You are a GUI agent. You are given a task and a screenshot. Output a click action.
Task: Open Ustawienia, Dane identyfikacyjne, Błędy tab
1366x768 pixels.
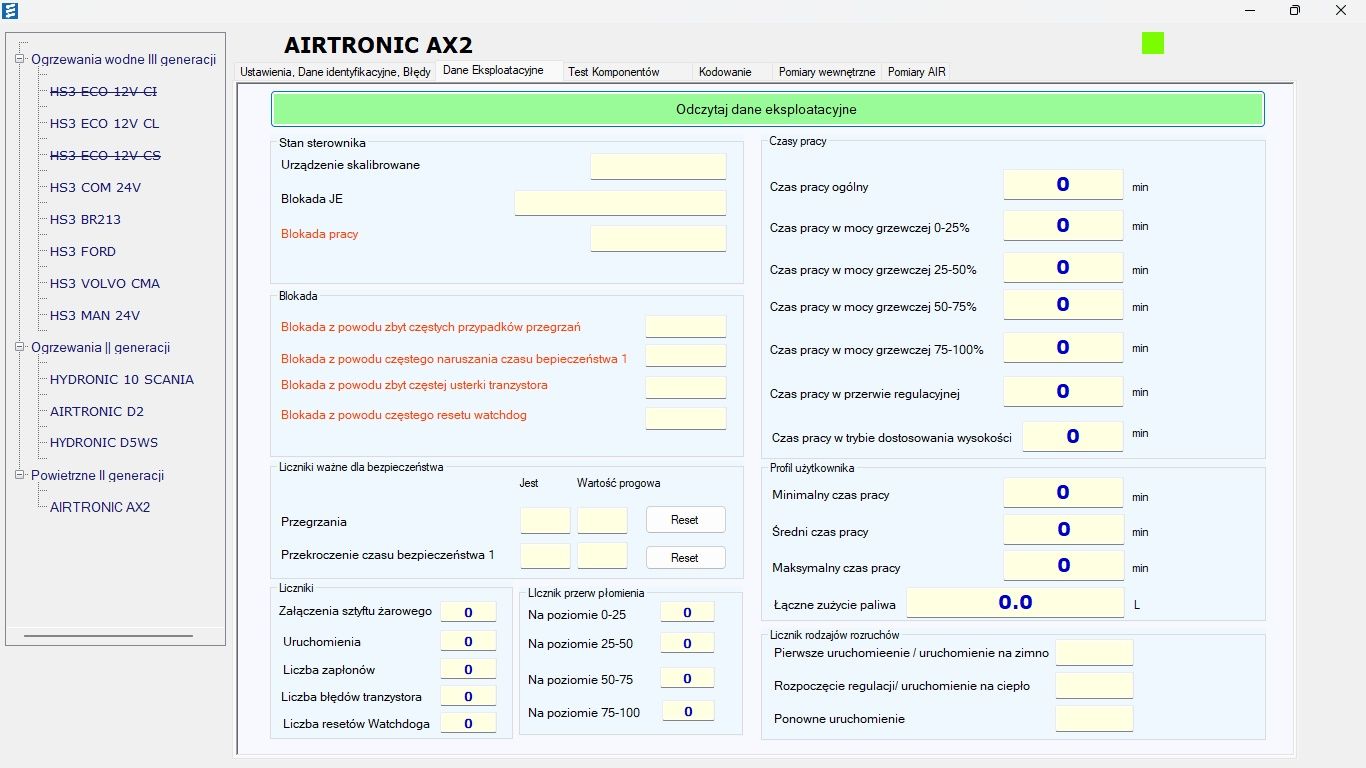[335, 72]
